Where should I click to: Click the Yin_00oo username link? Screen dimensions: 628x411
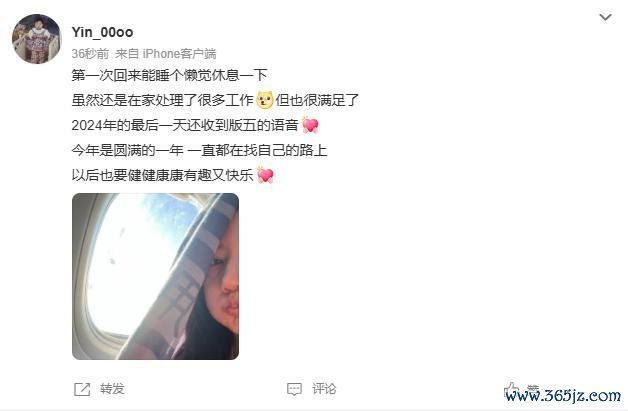(102, 32)
